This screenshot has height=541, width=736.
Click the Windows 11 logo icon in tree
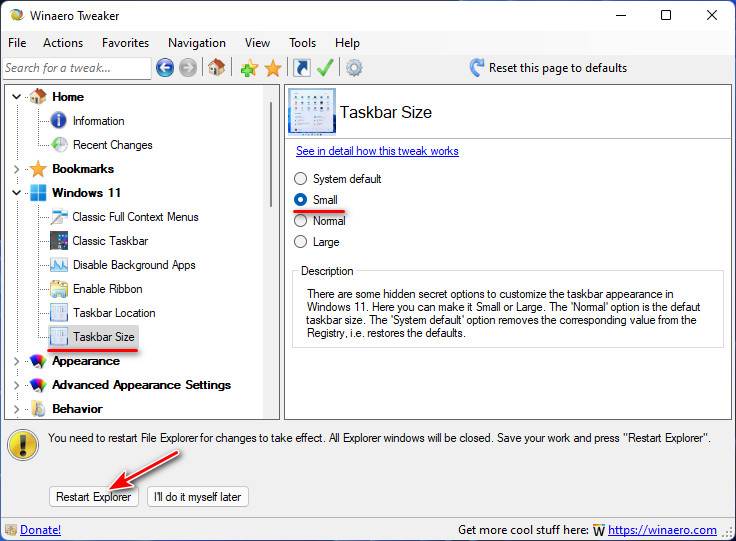(38, 192)
